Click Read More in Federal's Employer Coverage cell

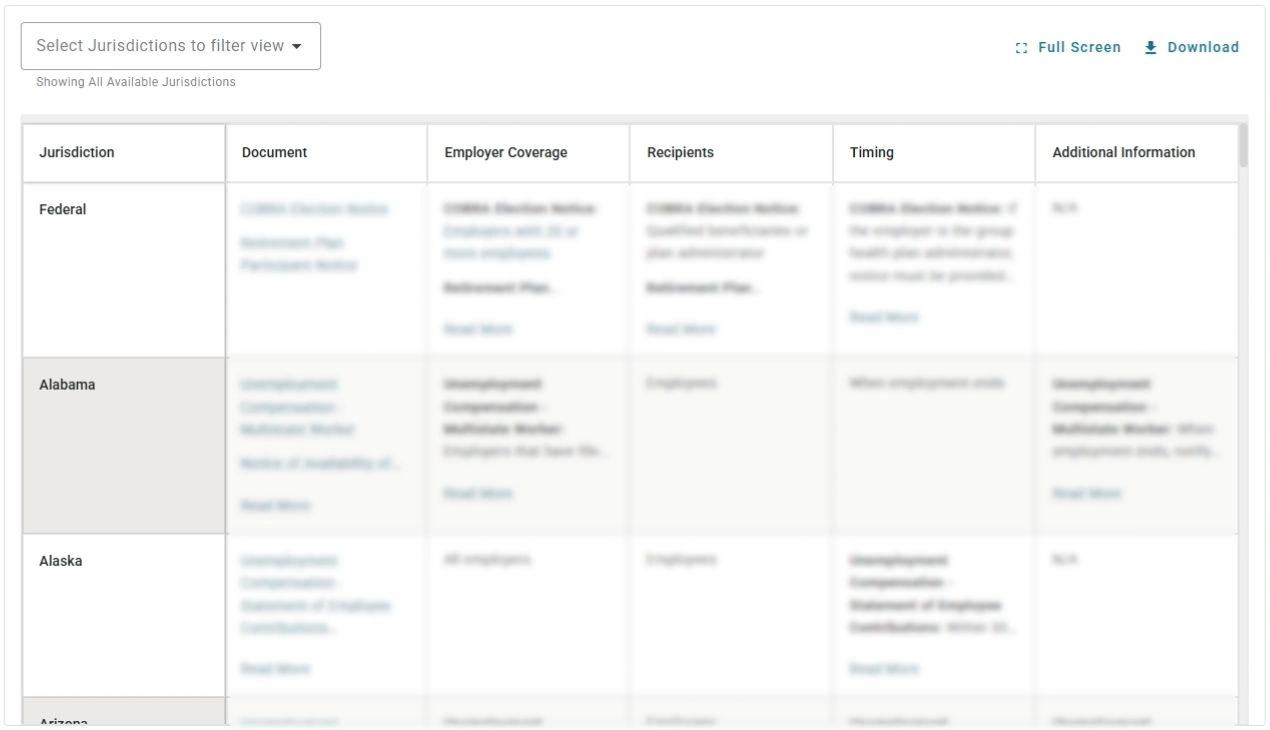477,328
